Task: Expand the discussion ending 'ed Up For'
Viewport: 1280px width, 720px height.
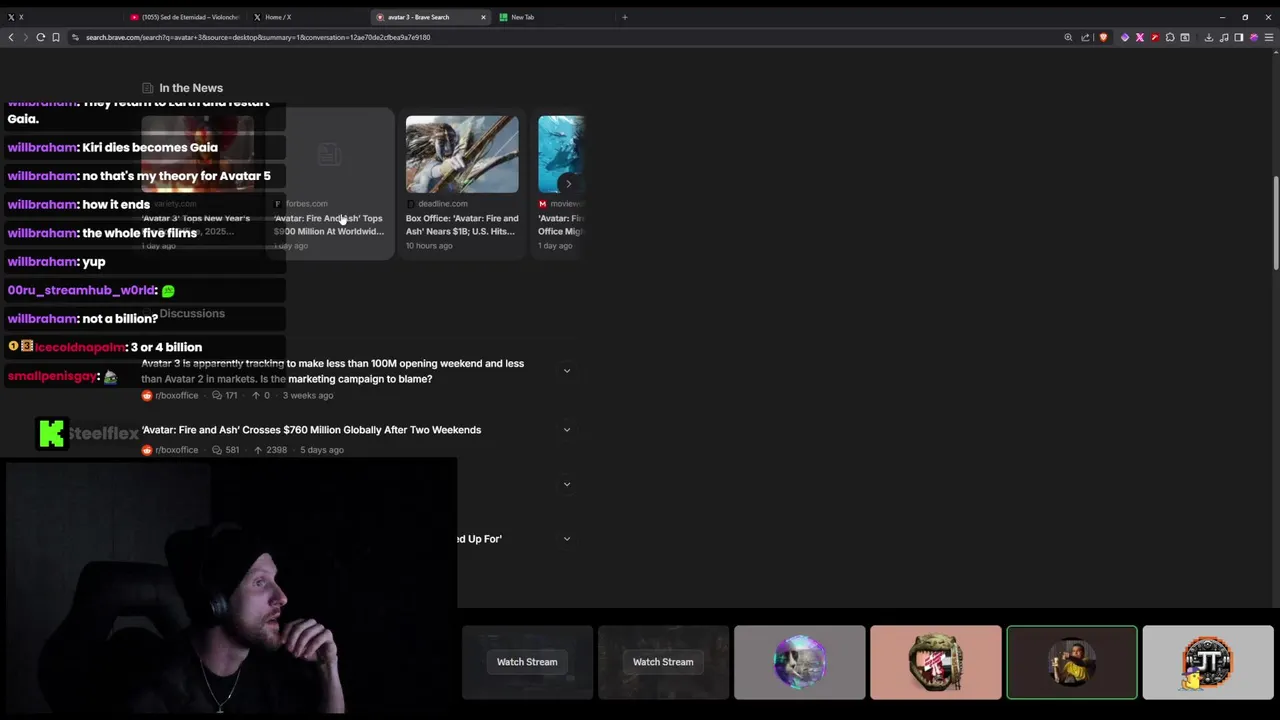Action: click(567, 539)
